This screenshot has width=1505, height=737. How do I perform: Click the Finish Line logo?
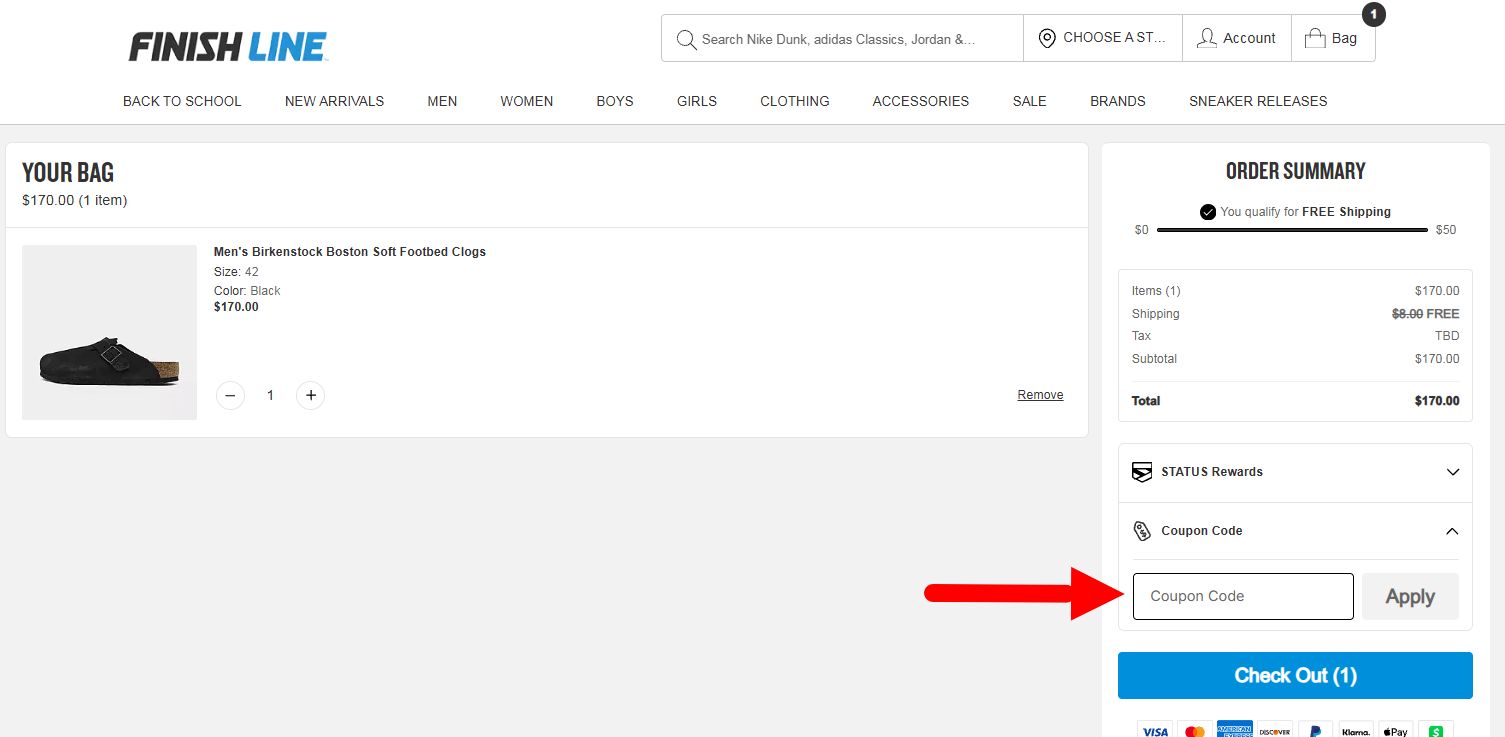[x=228, y=47]
